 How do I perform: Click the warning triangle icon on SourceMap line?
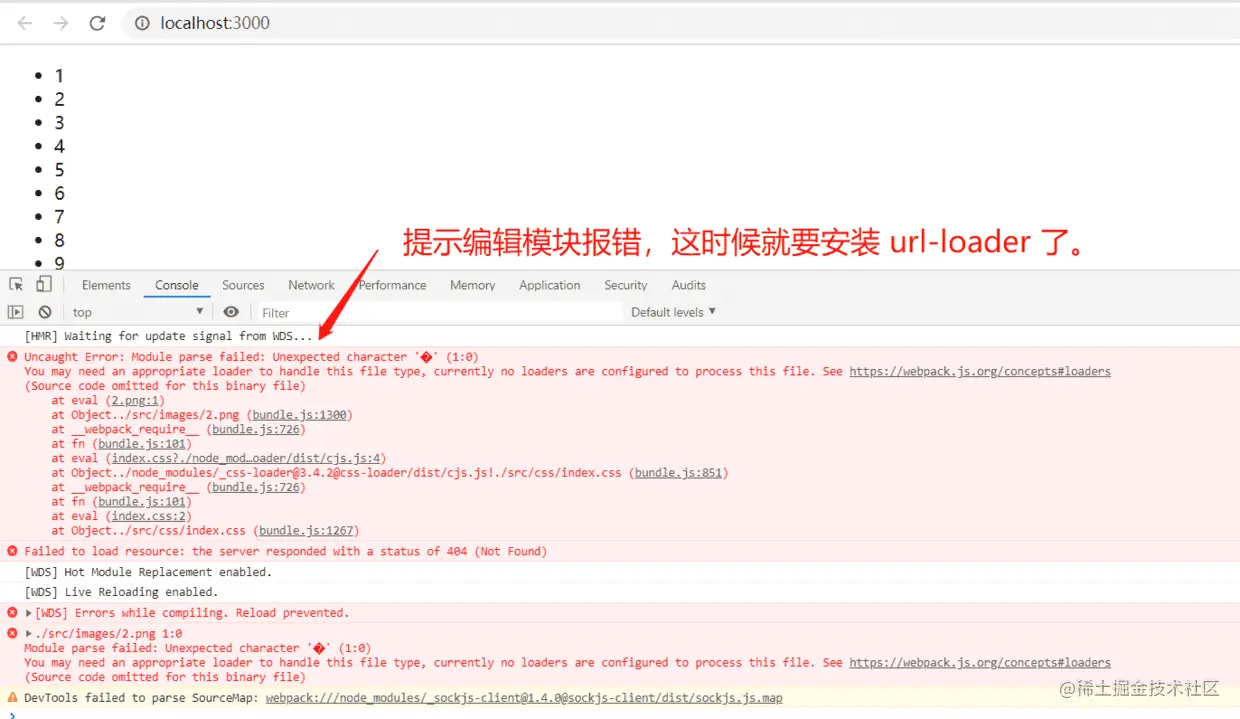tap(12, 697)
